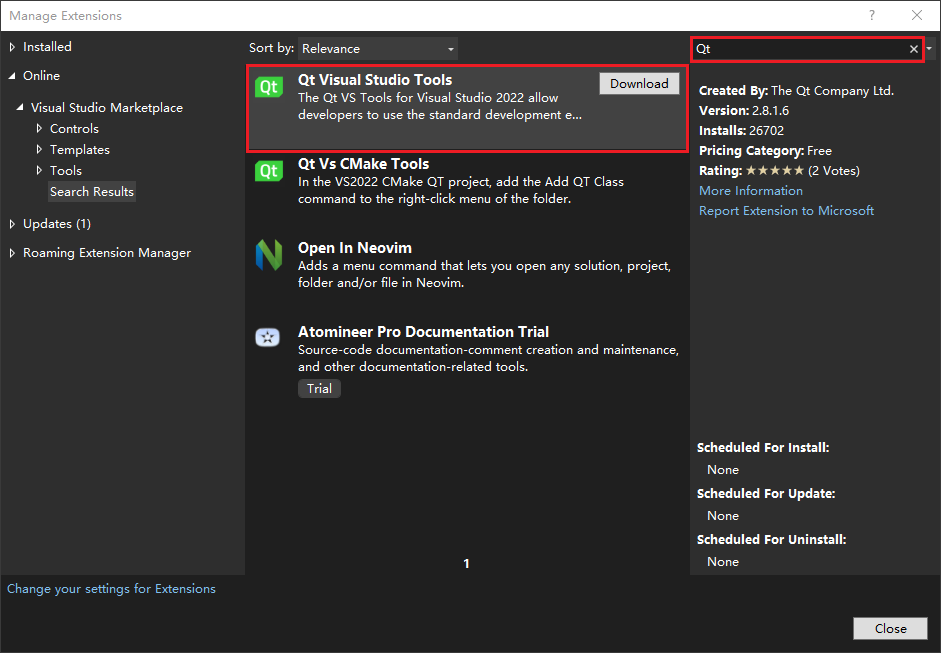941x653 pixels.
Task: Open Change your settings for Extensions link
Action: click(111, 589)
